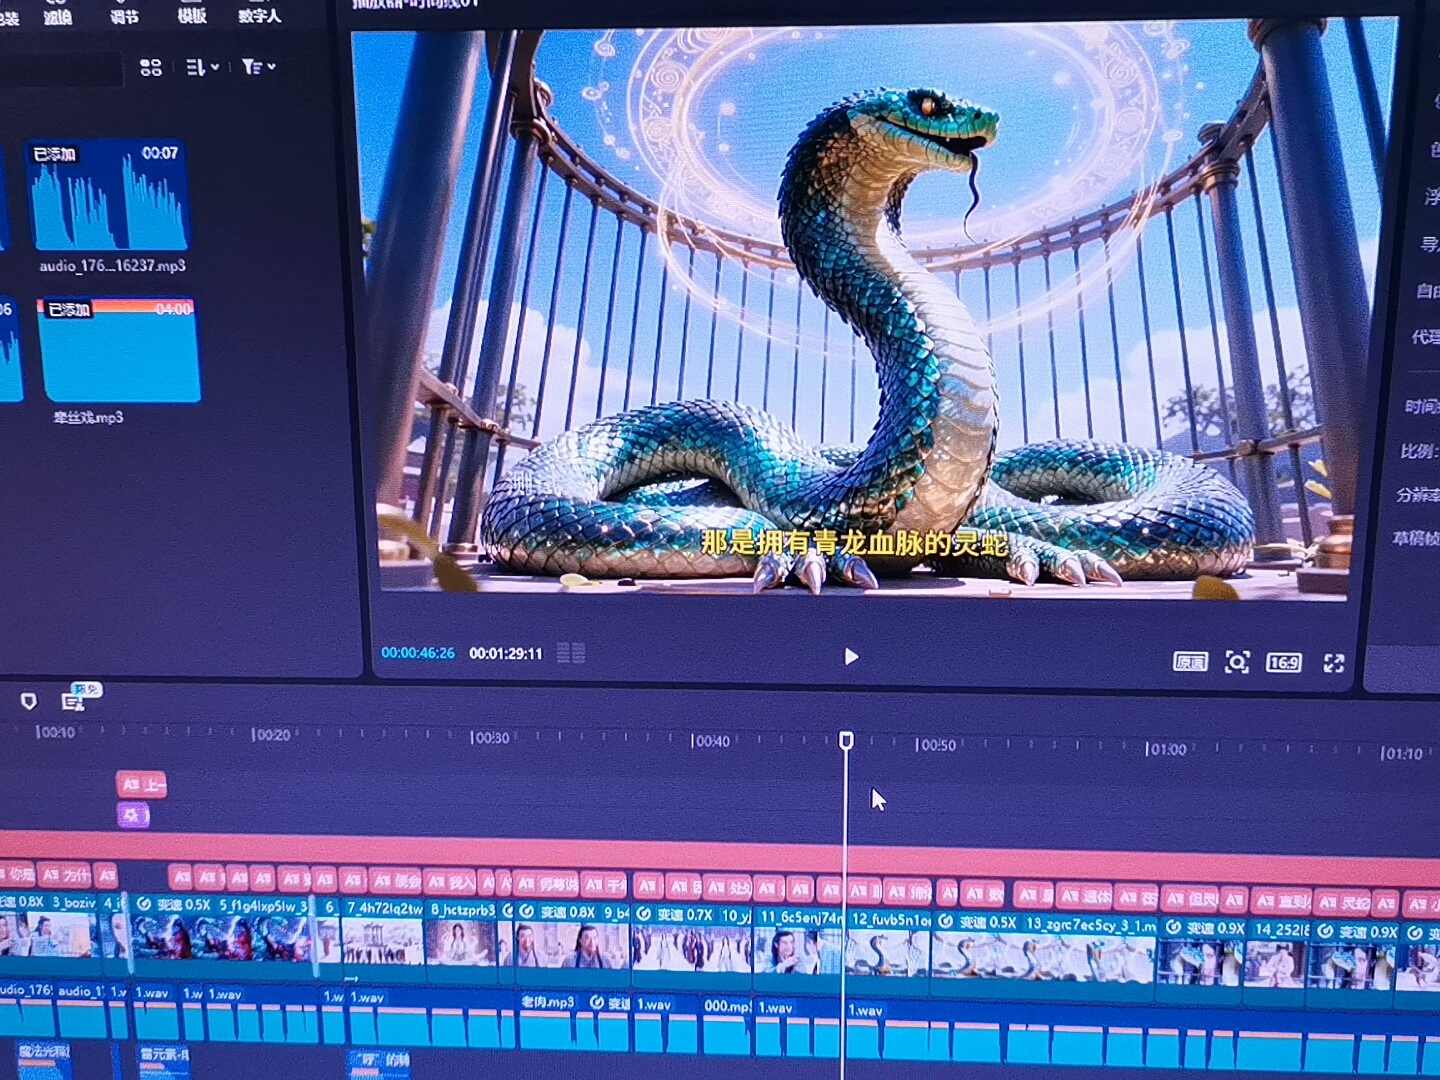
Task: Open the 16:9 aspect ratio selector
Action: pyautogui.click(x=1284, y=662)
